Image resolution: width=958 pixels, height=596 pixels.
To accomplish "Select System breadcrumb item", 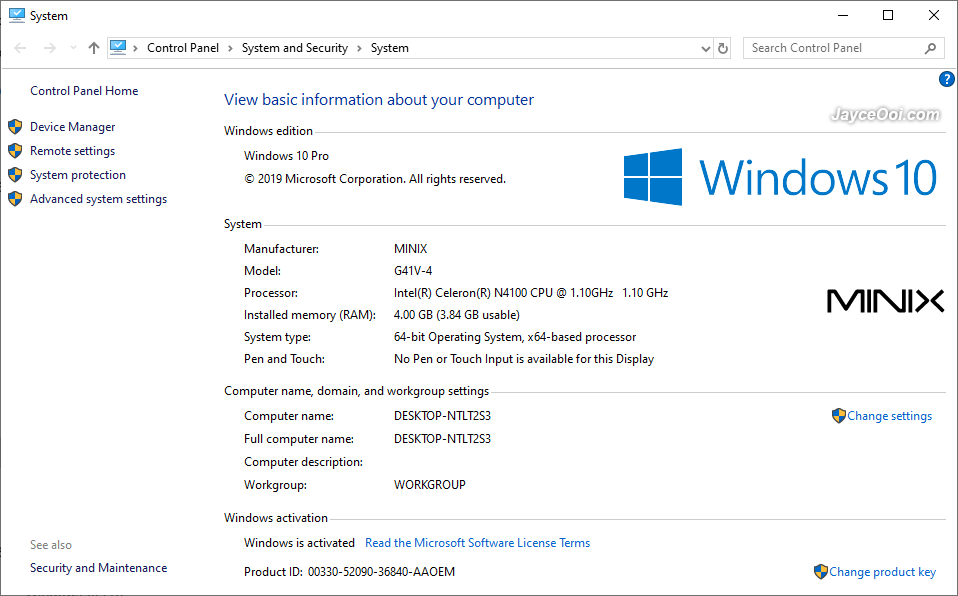I will (390, 48).
